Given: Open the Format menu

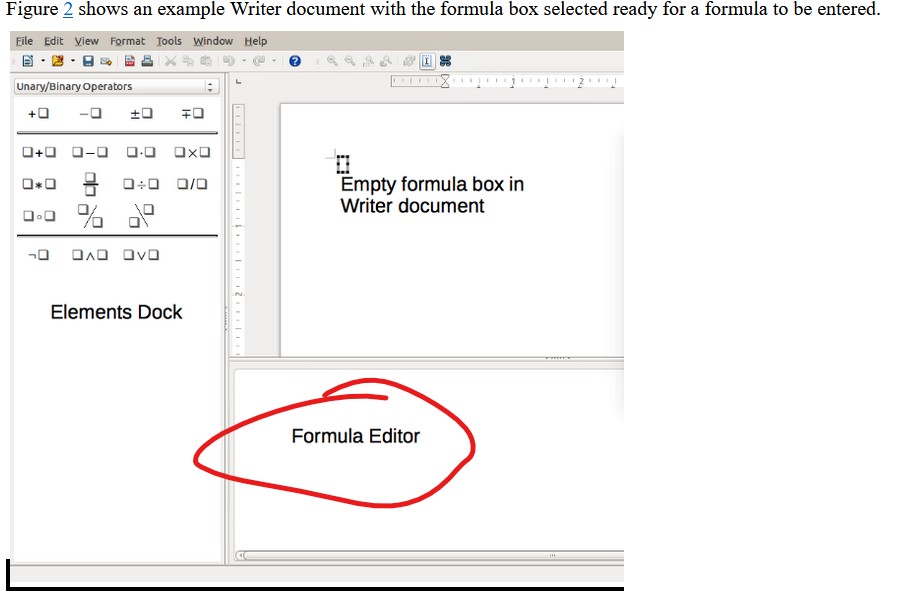Looking at the screenshot, I should 127,41.
